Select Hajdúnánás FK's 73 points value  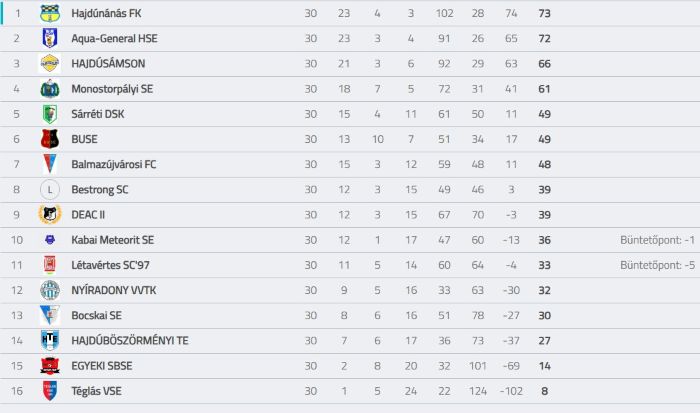544,13
